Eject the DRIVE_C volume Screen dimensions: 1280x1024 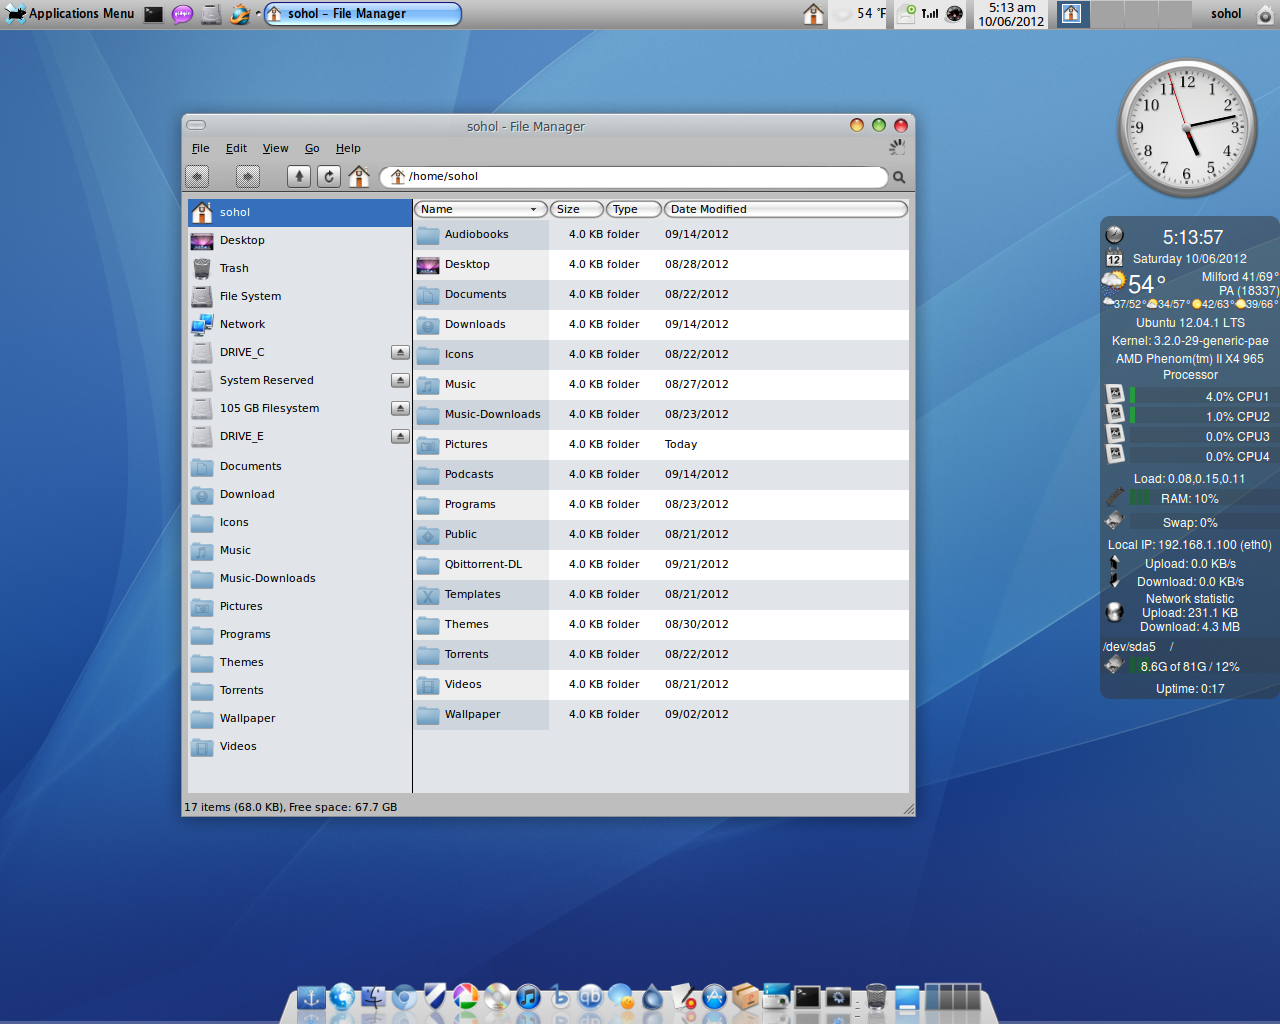pos(400,352)
